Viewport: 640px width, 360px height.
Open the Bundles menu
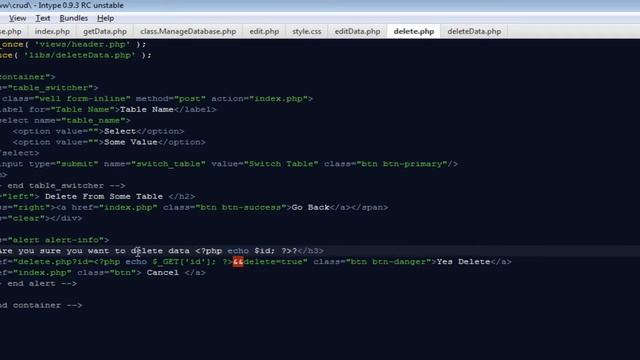point(73,18)
